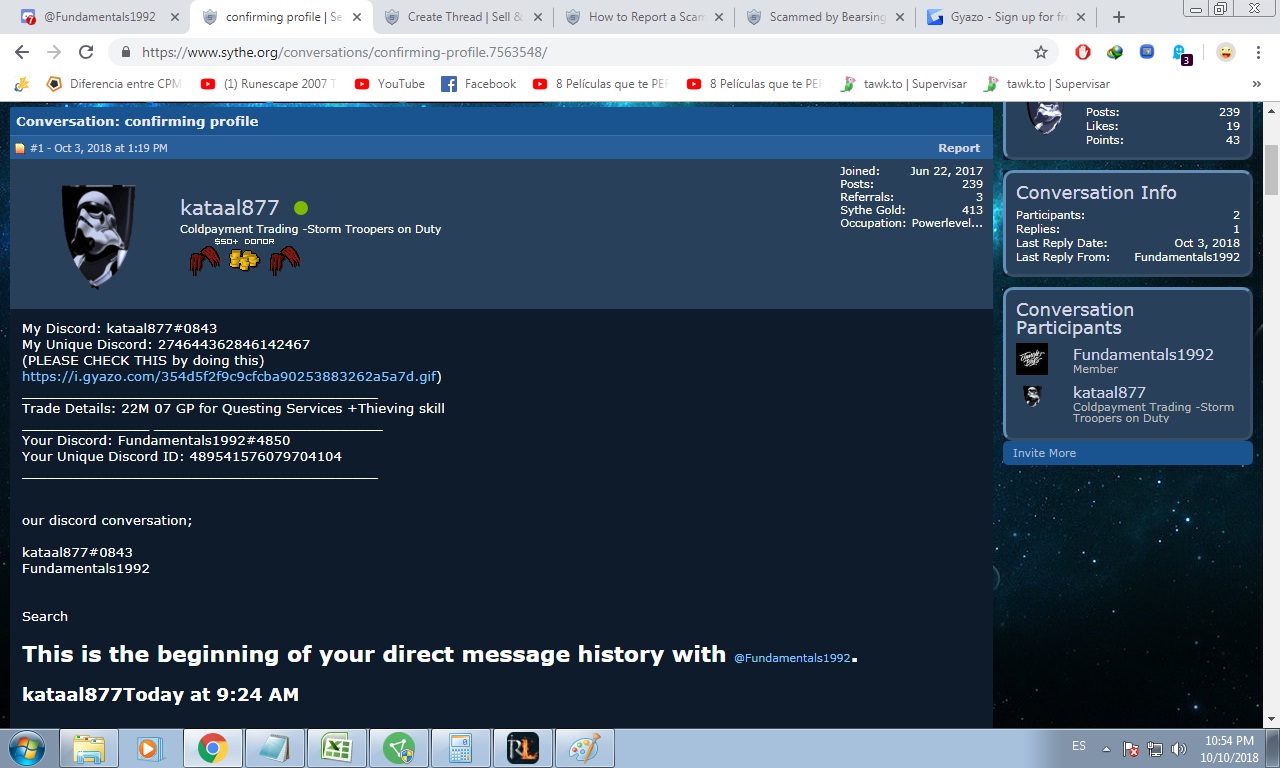Click the browser forward arrow
1280x768 pixels.
pyautogui.click(x=54, y=52)
